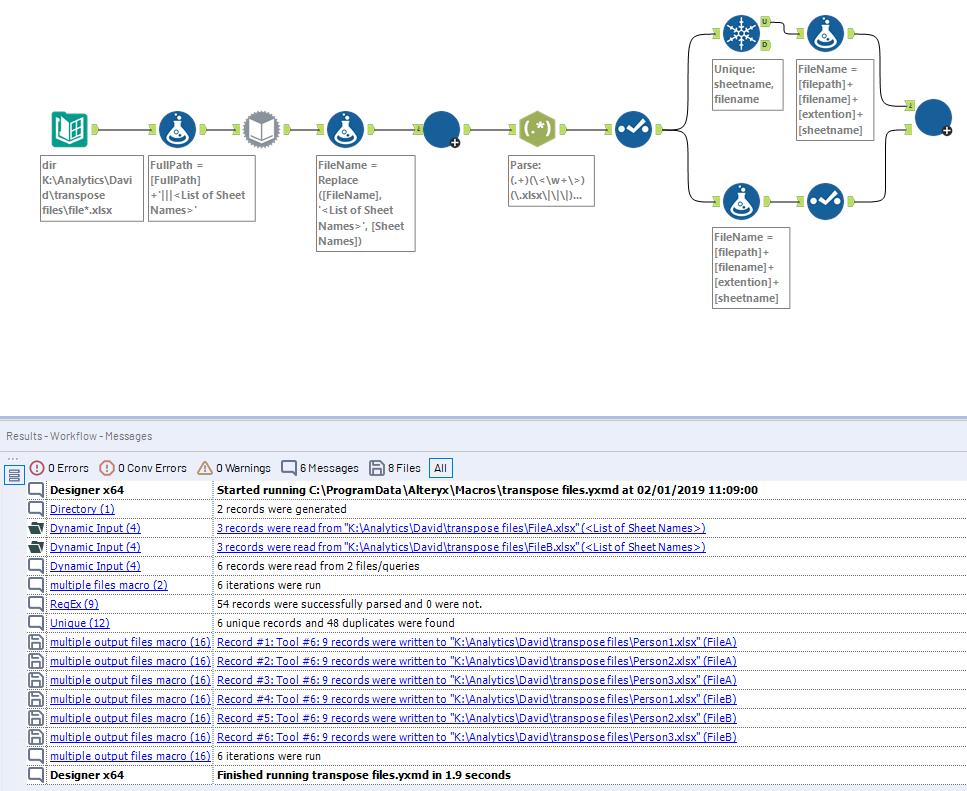Screen dimensions: 967x791
Task: Follow the RegEx (9) tool link
Action: click(74, 604)
